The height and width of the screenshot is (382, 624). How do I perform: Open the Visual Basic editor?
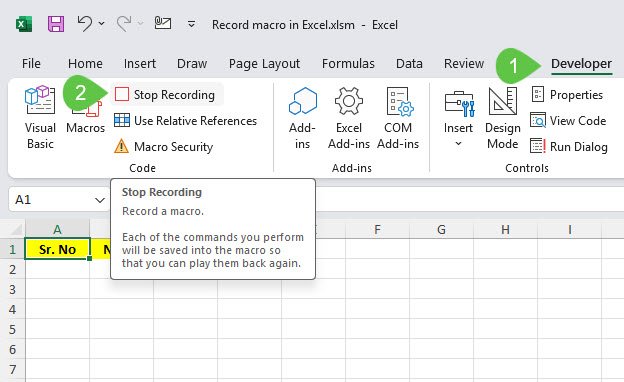pos(40,117)
